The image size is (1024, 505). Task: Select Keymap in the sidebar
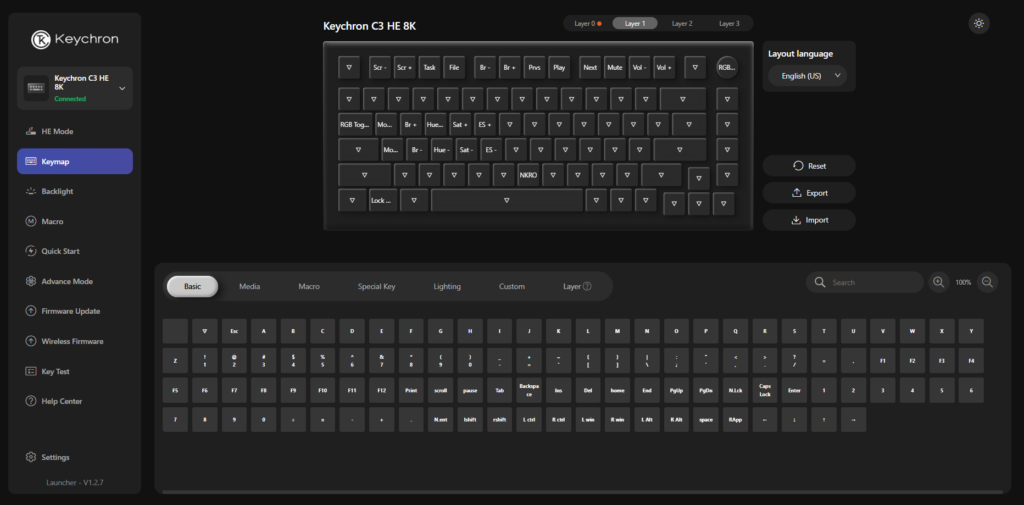coord(74,161)
